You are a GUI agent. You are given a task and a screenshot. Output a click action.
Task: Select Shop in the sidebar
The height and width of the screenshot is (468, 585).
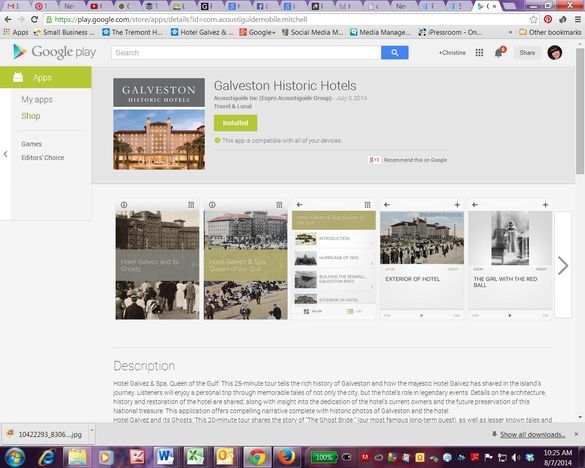click(x=31, y=116)
